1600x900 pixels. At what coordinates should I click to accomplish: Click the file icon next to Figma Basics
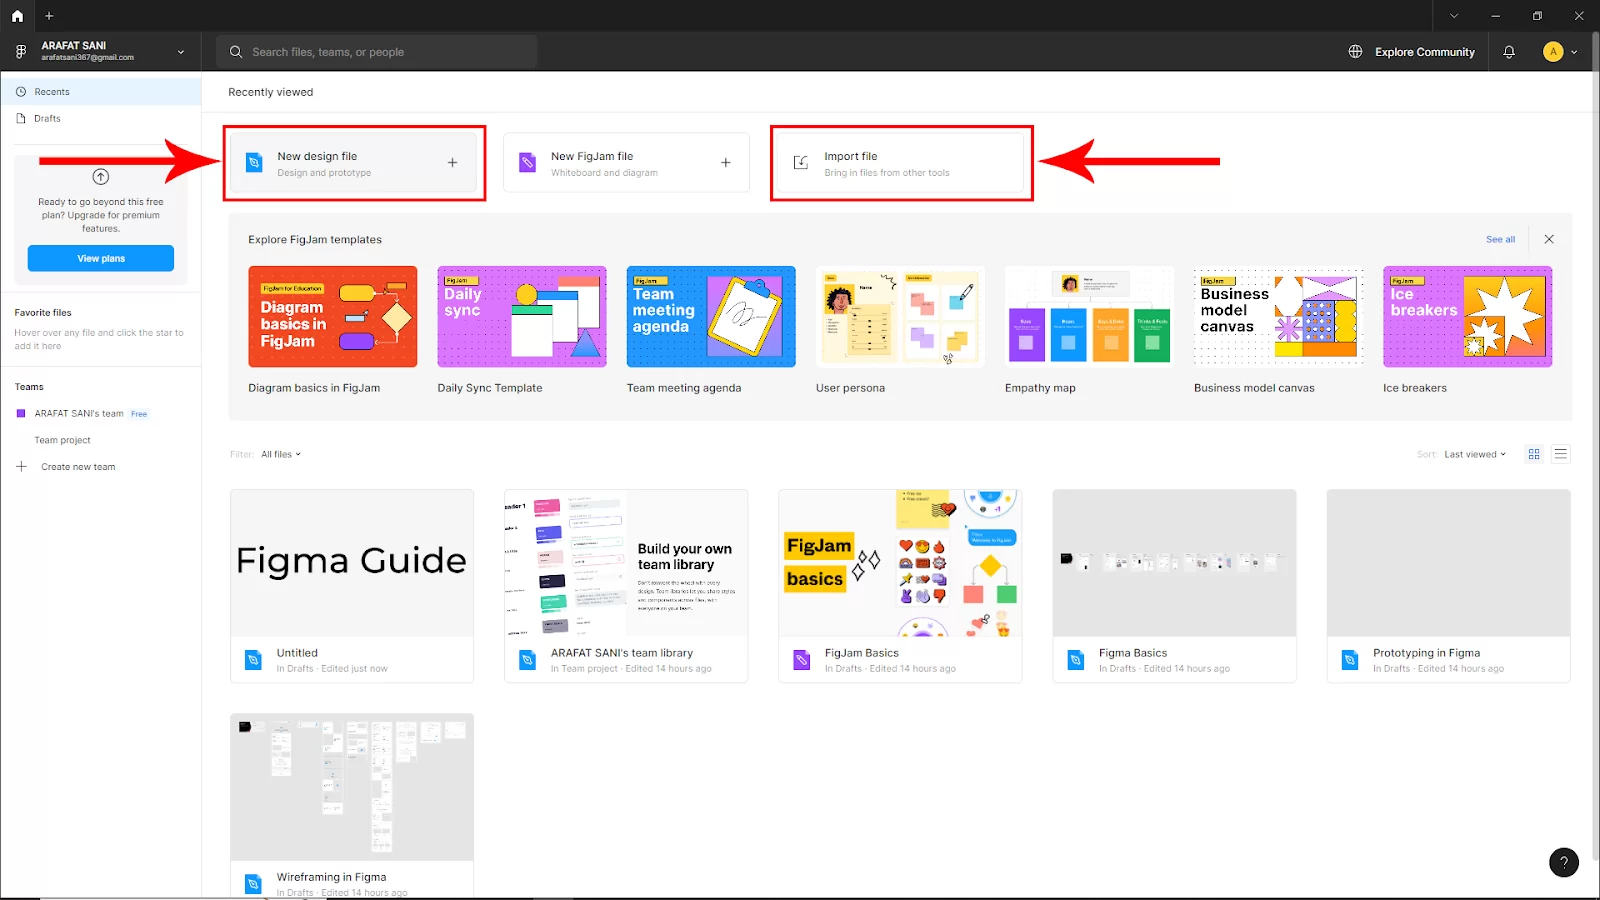click(x=1076, y=660)
